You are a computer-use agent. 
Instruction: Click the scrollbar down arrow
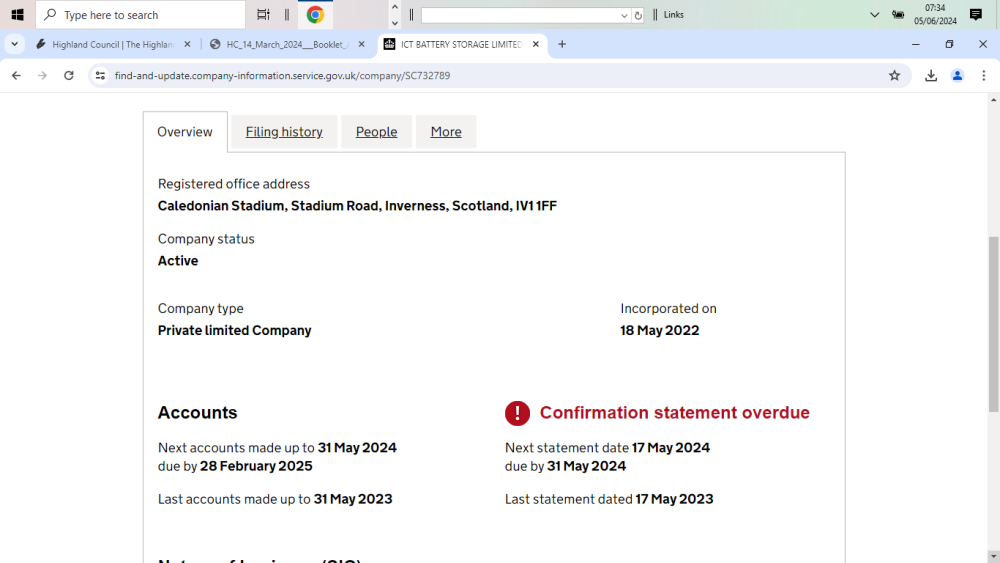coord(994,557)
